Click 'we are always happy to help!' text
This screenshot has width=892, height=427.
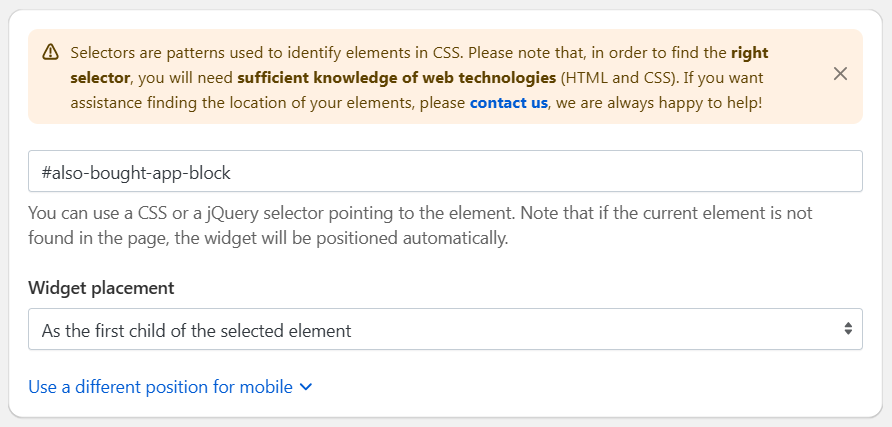(657, 103)
